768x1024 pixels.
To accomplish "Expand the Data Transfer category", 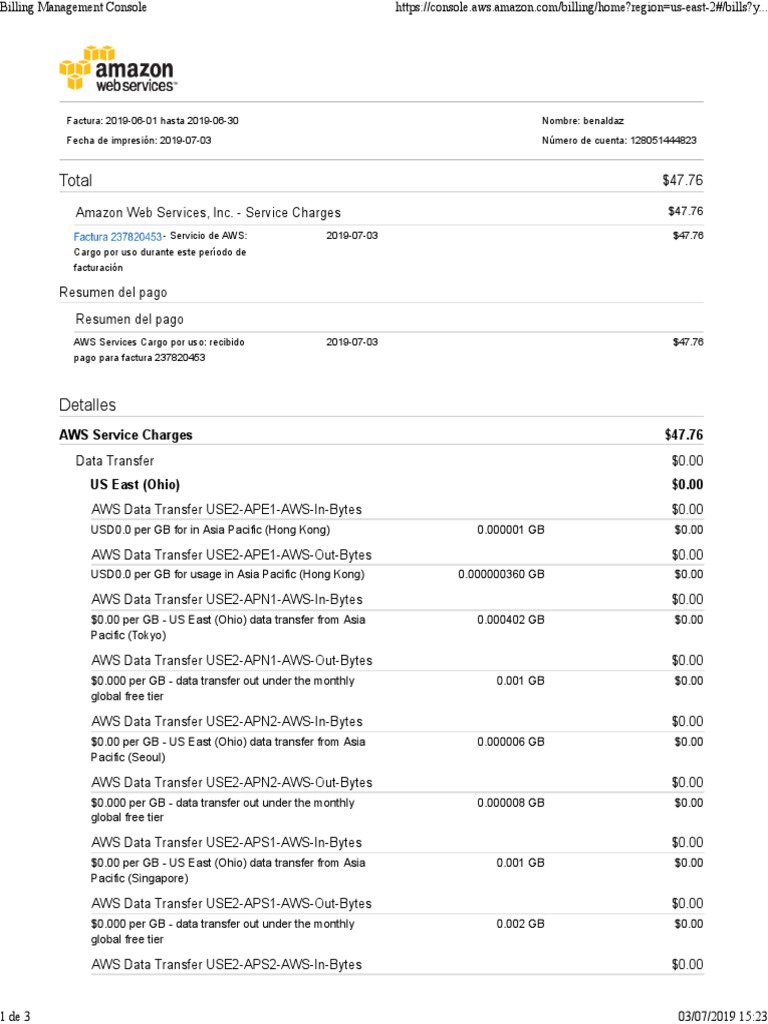I will click(115, 461).
